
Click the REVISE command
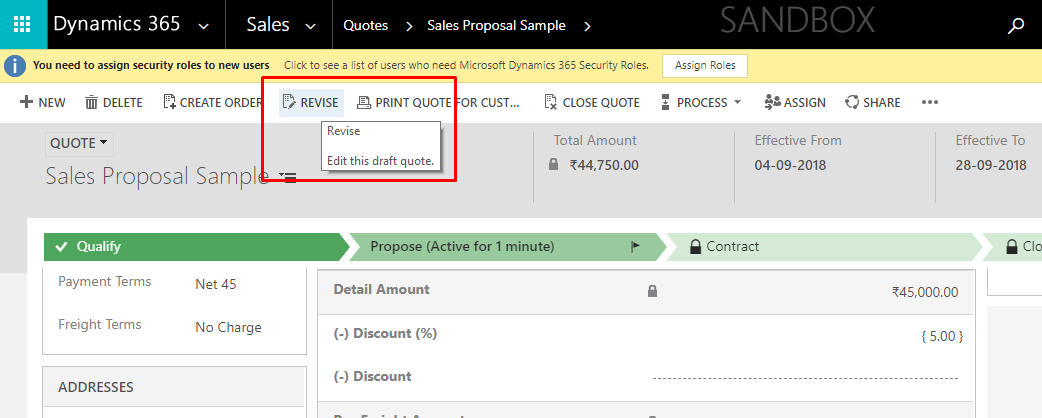tap(311, 102)
